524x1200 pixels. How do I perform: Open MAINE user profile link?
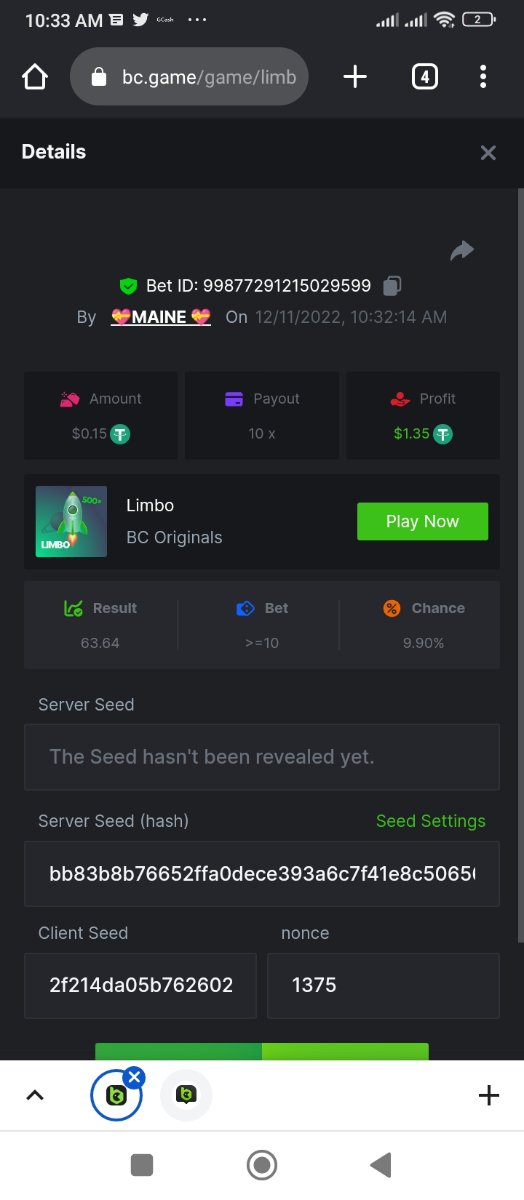coord(161,317)
